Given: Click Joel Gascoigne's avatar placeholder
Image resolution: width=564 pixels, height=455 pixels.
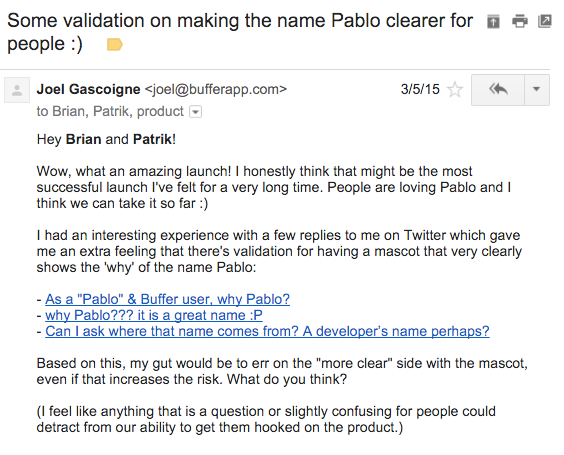Looking at the screenshot, I should coord(17,90).
